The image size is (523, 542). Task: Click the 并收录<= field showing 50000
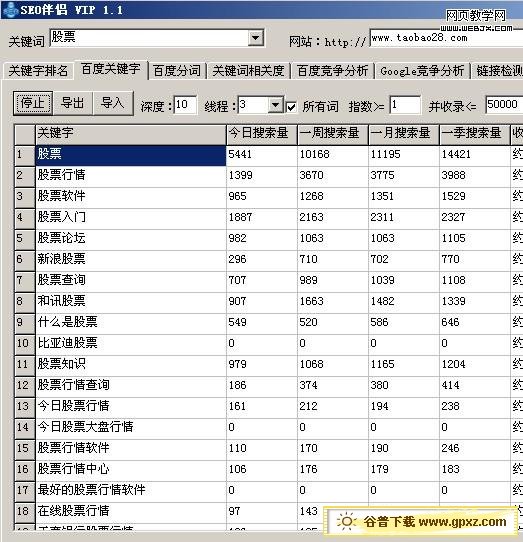[504, 105]
